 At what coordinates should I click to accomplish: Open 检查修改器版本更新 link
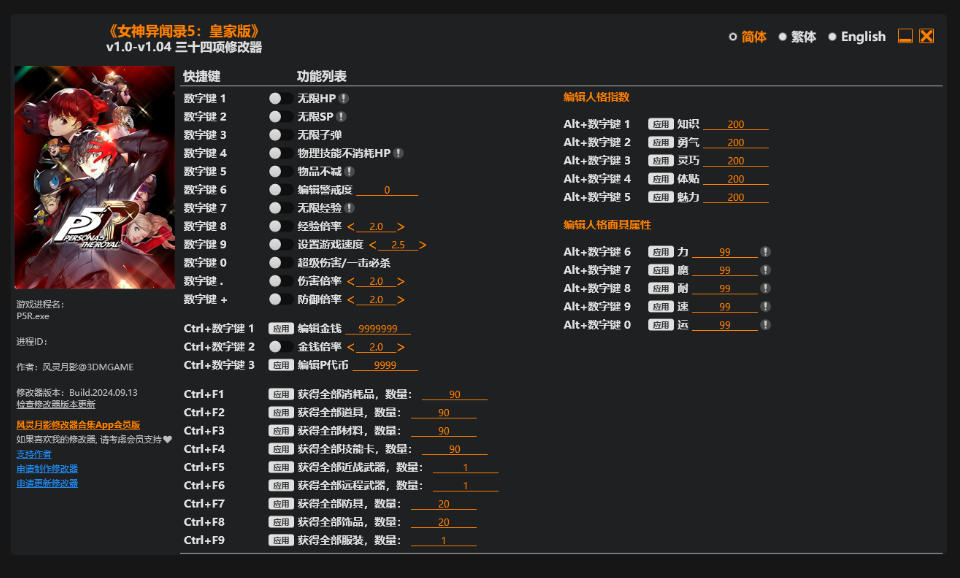pos(56,404)
